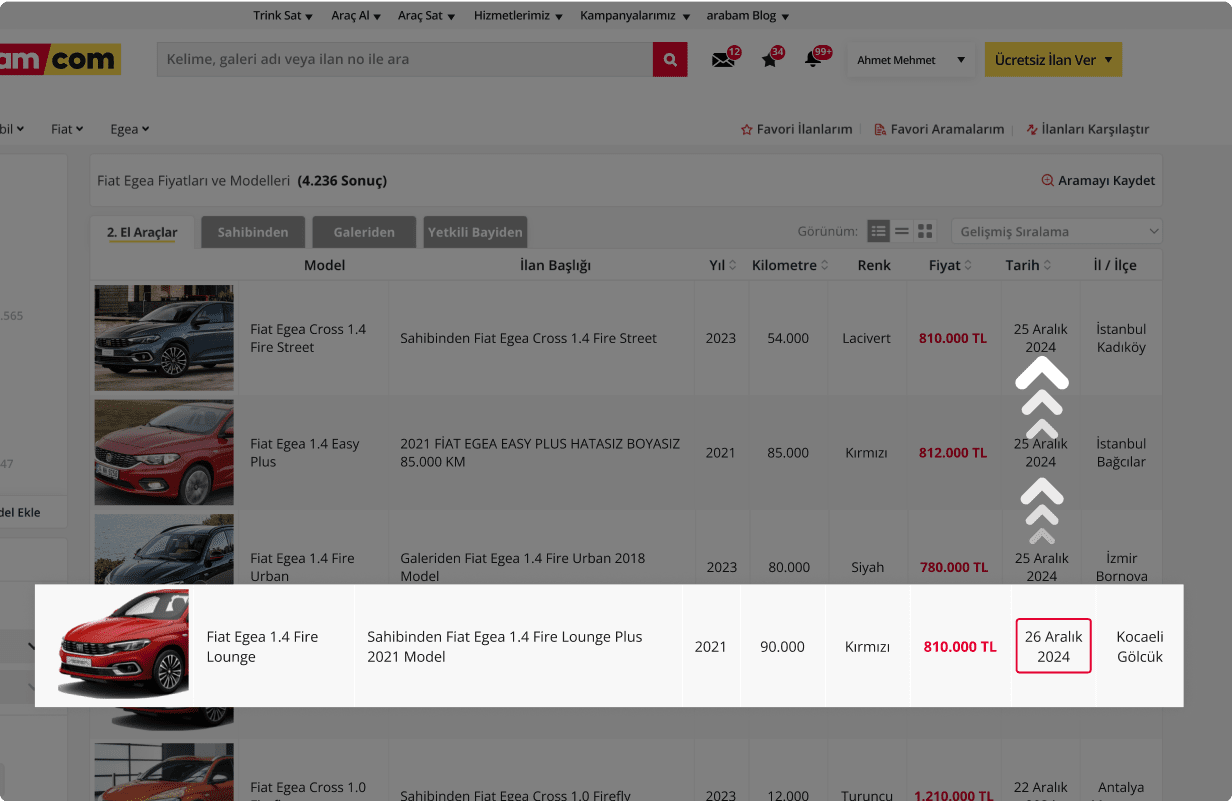Open Trink Sat menu

tap(283, 16)
